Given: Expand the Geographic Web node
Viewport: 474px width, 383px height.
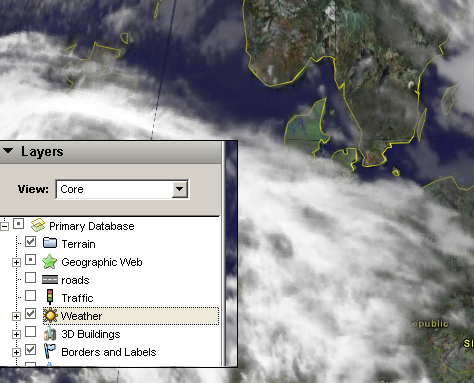Looking at the screenshot, I should point(16,263).
